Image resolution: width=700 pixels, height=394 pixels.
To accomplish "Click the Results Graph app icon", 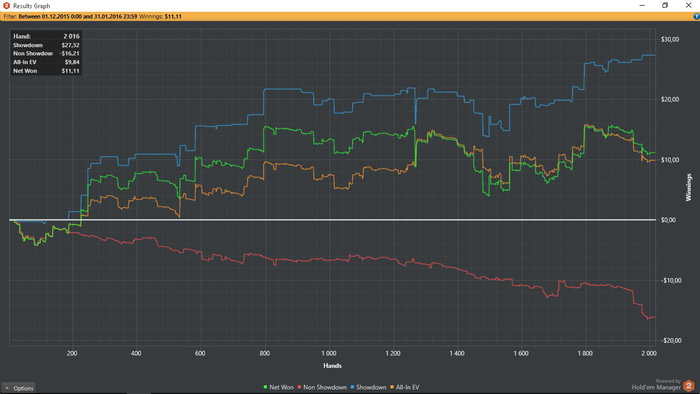I will (6, 5).
